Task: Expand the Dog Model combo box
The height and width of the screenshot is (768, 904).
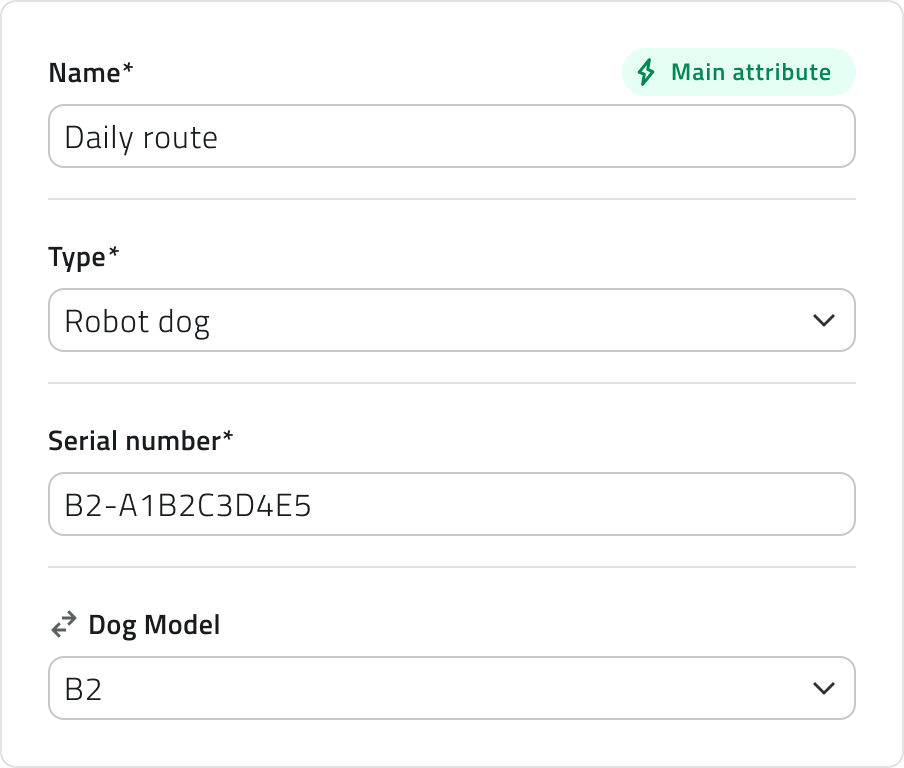Action: click(x=451, y=688)
